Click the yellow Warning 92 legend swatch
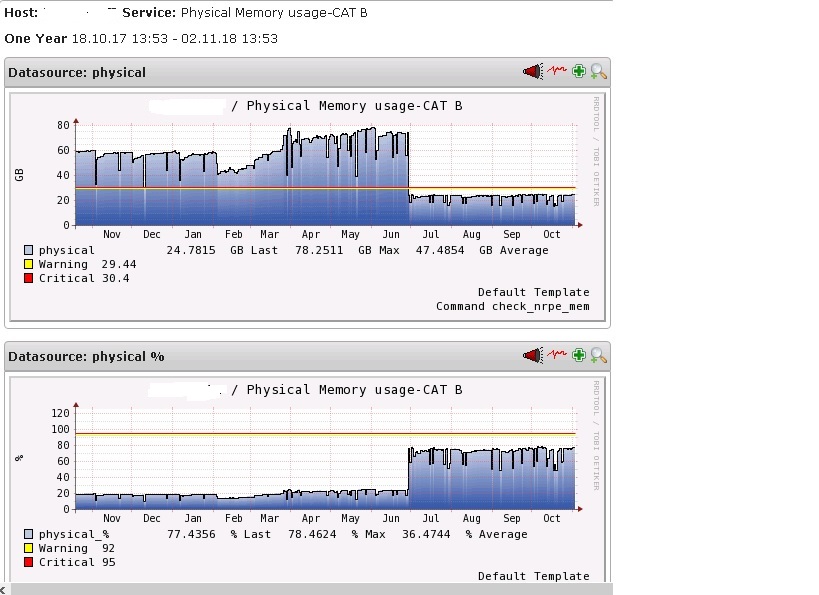The height and width of the screenshot is (595, 819). [x=29, y=548]
